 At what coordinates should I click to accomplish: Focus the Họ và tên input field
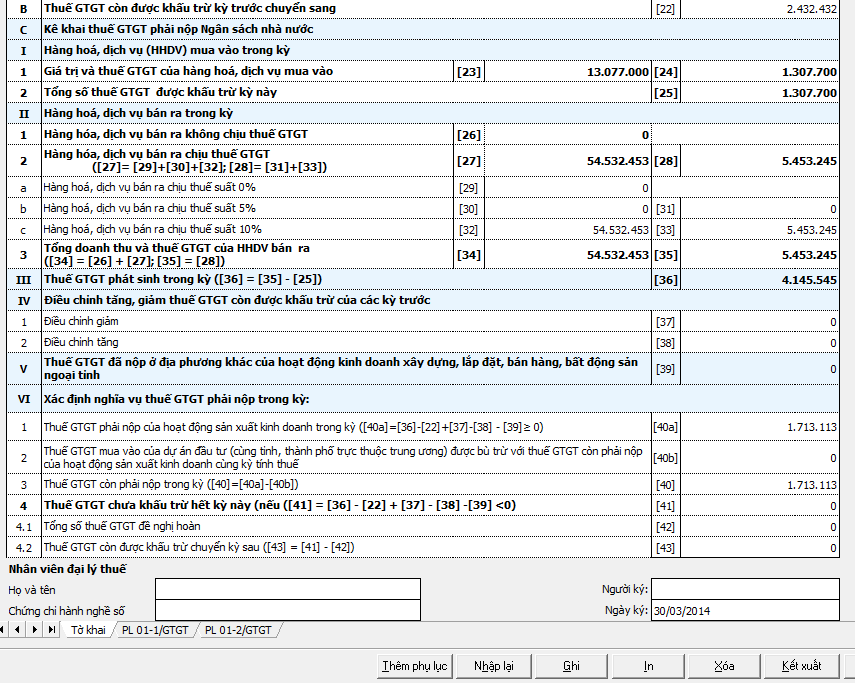pos(288,589)
